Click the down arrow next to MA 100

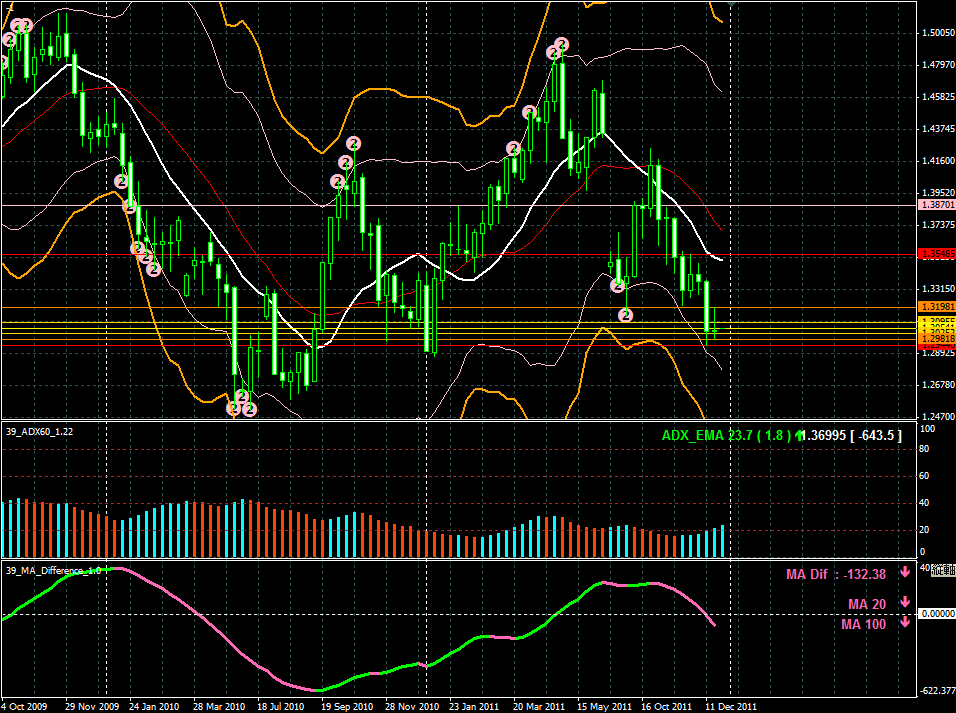[904, 622]
